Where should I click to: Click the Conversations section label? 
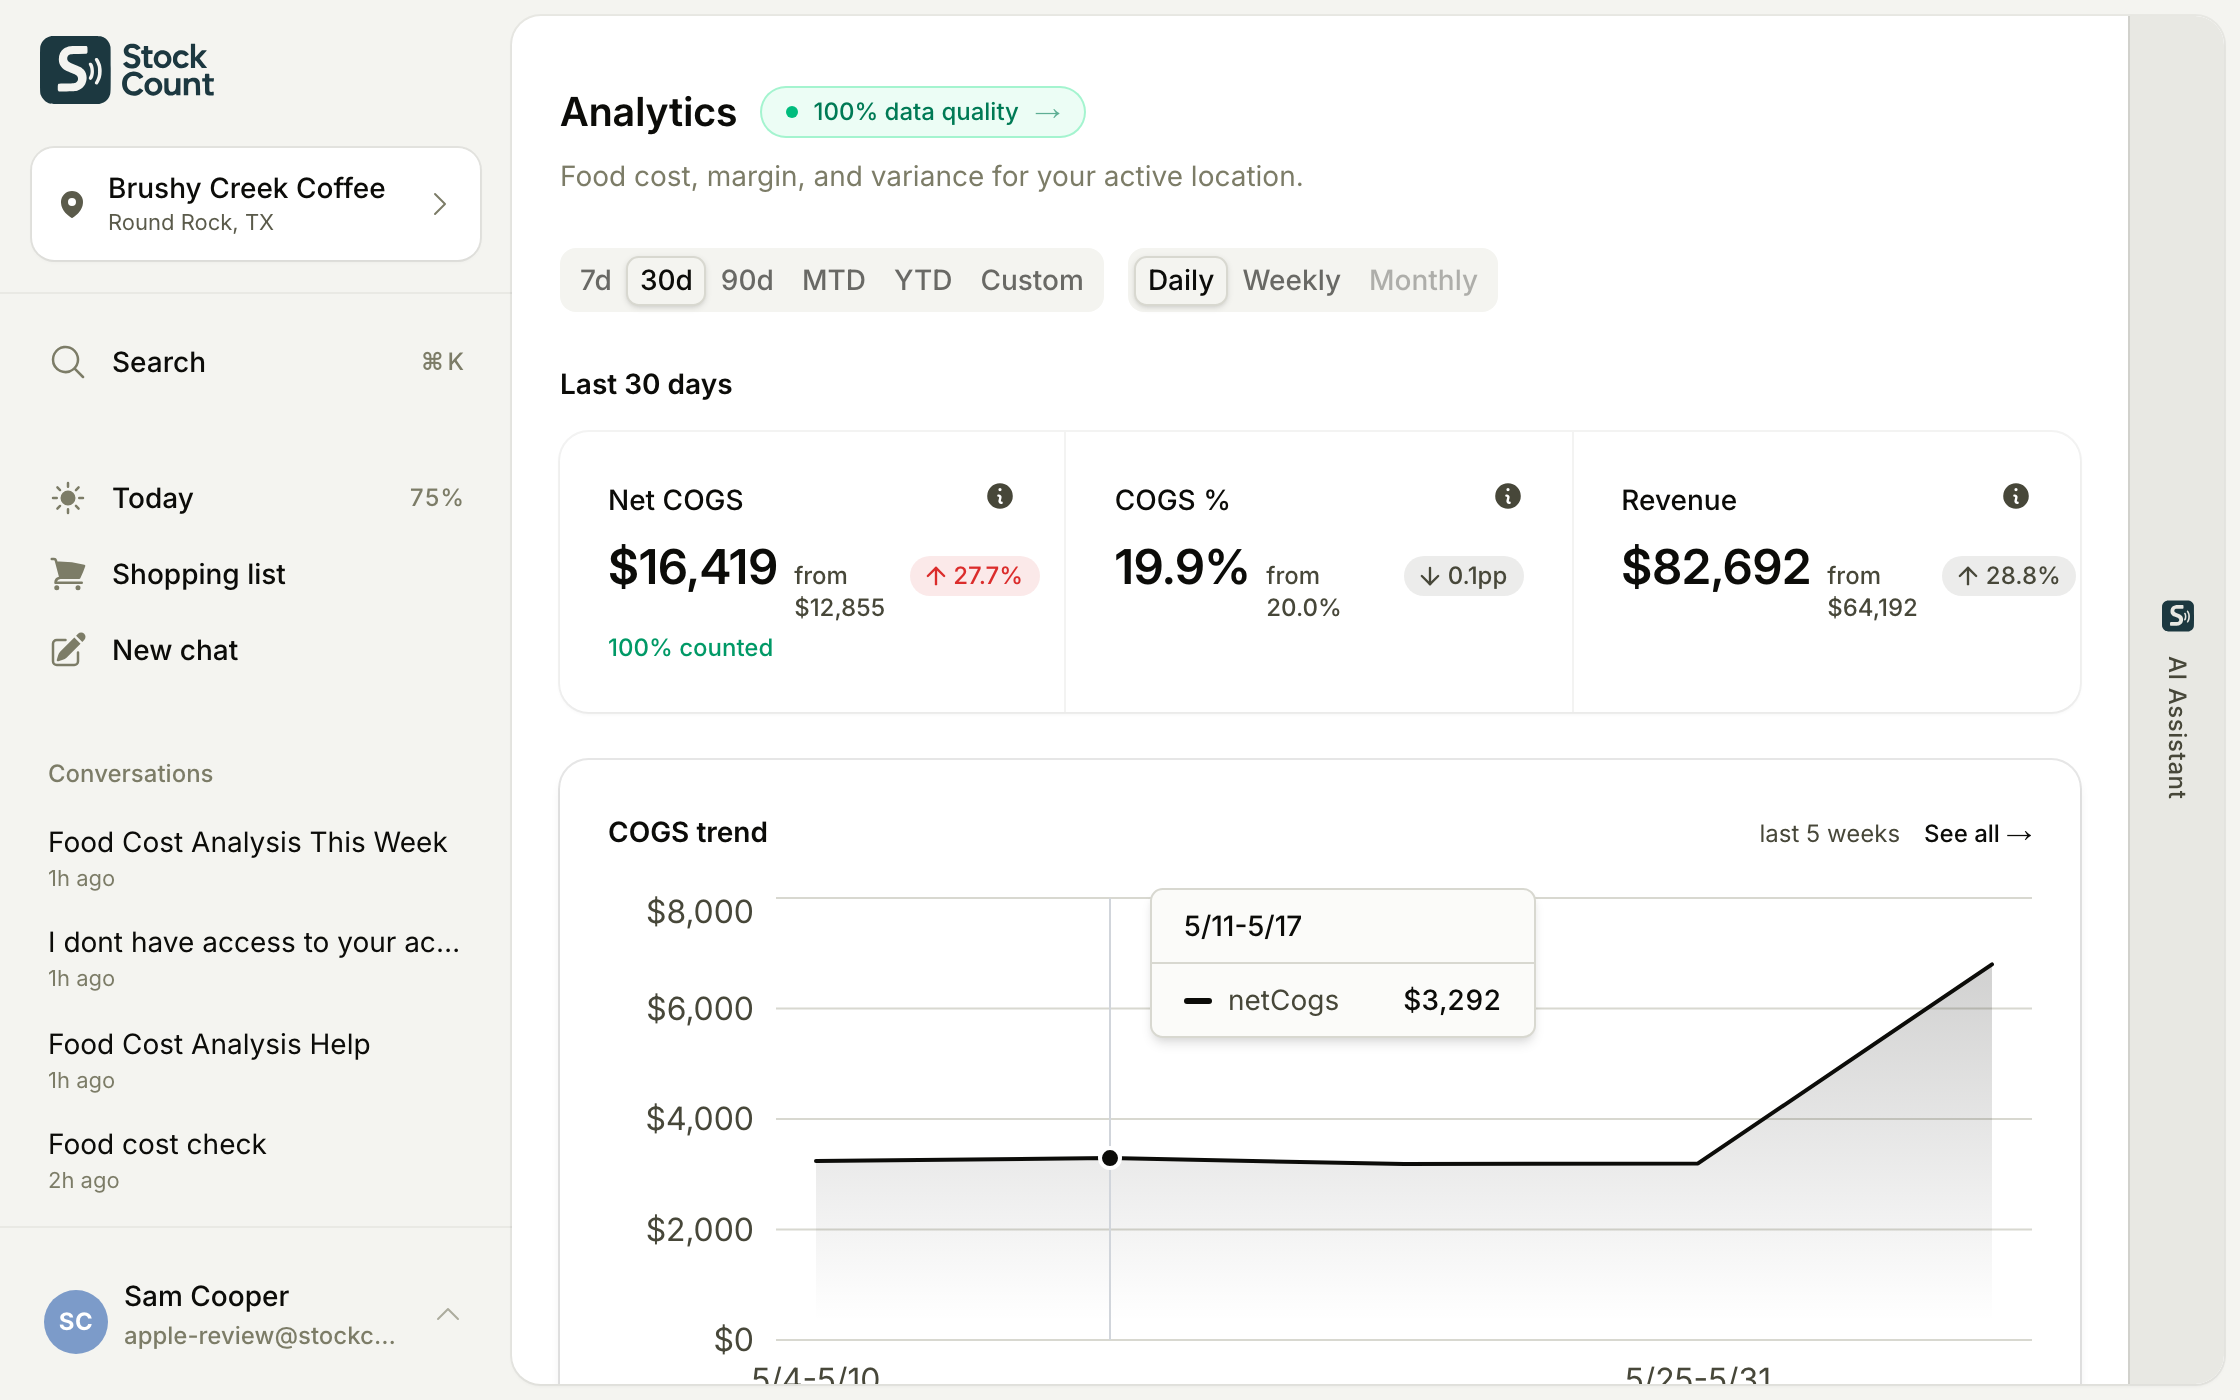(x=130, y=774)
